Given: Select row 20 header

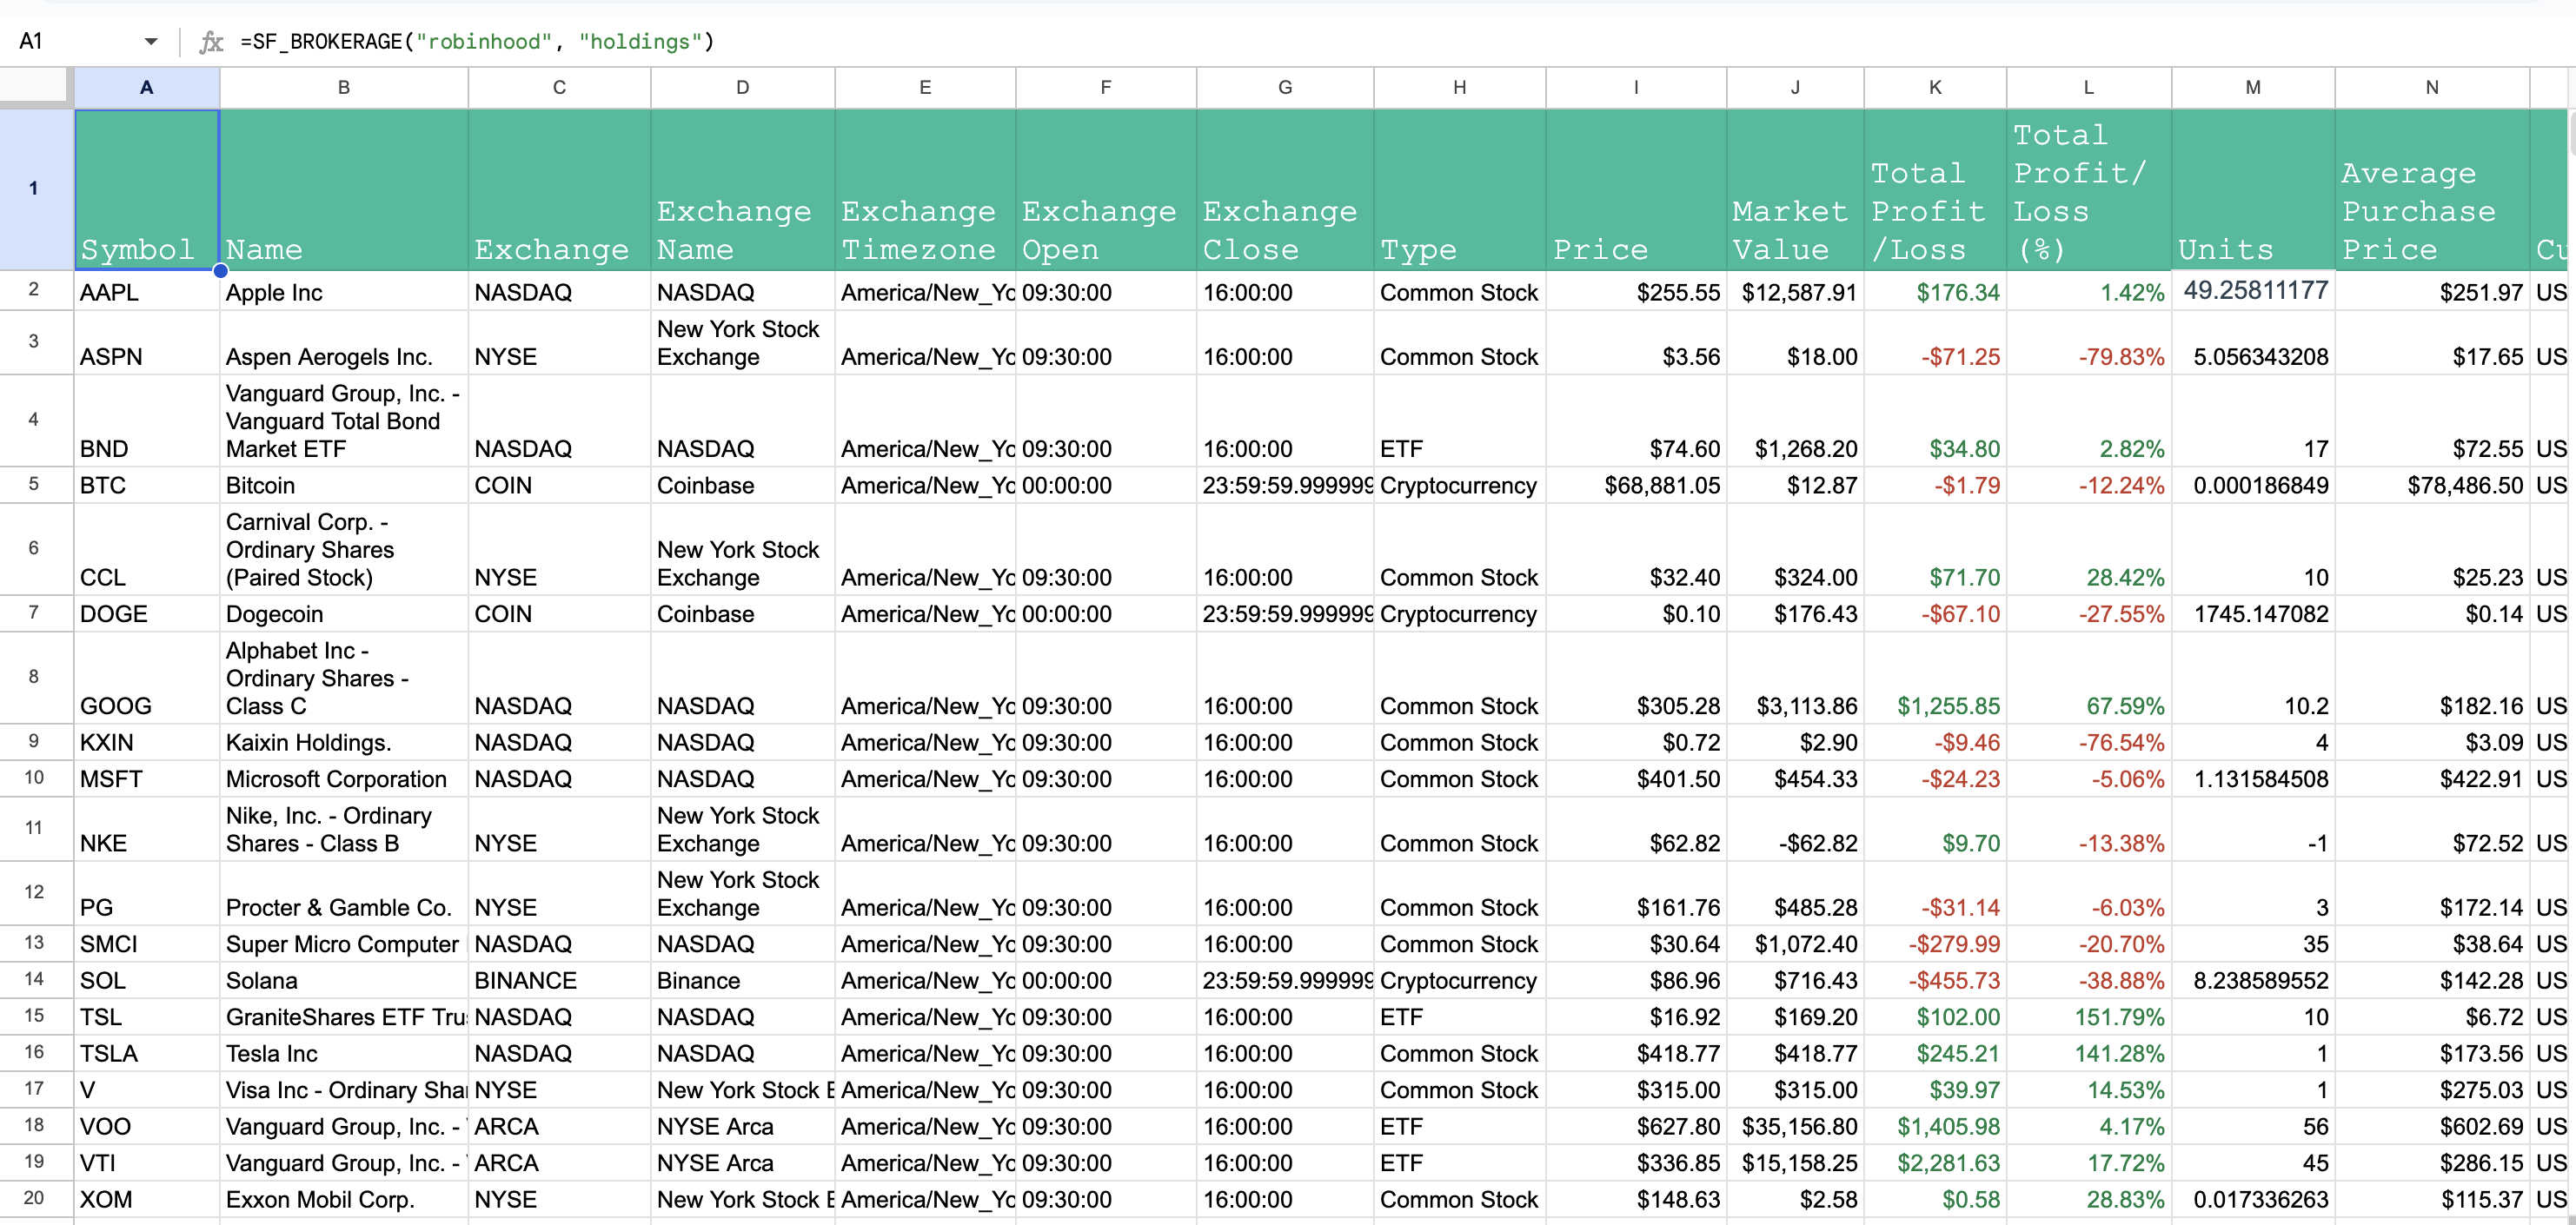Looking at the screenshot, I should [36, 1199].
